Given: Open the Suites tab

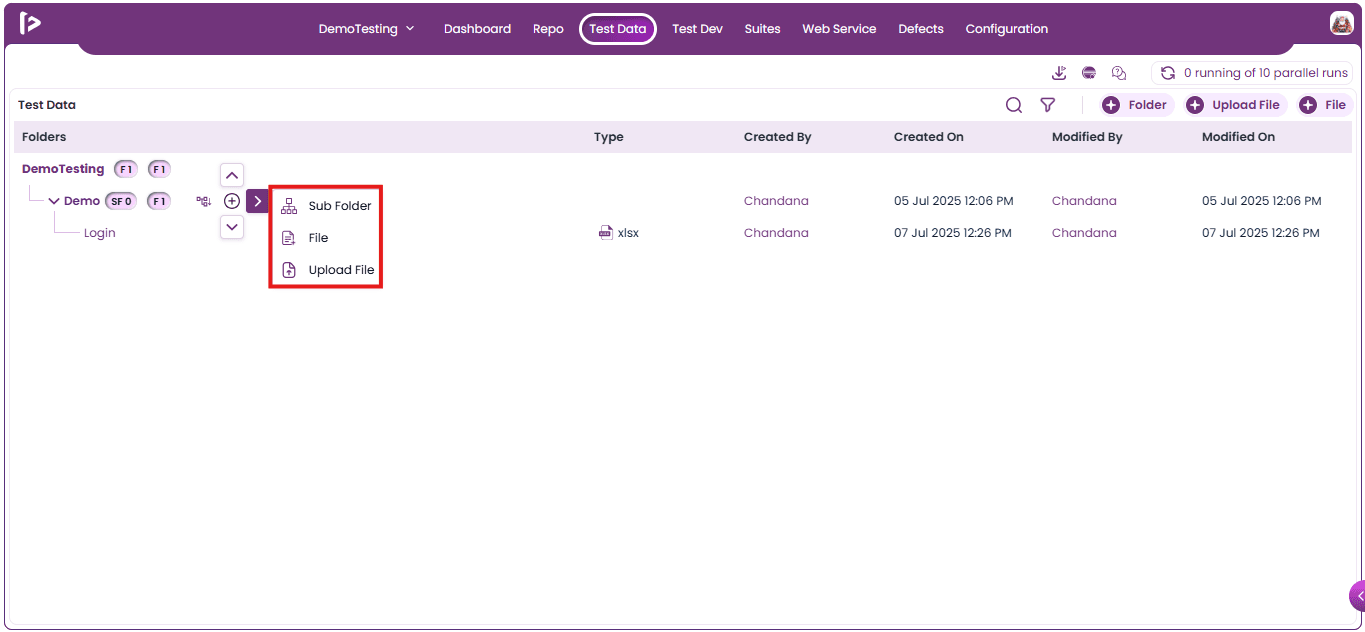Looking at the screenshot, I should [762, 29].
